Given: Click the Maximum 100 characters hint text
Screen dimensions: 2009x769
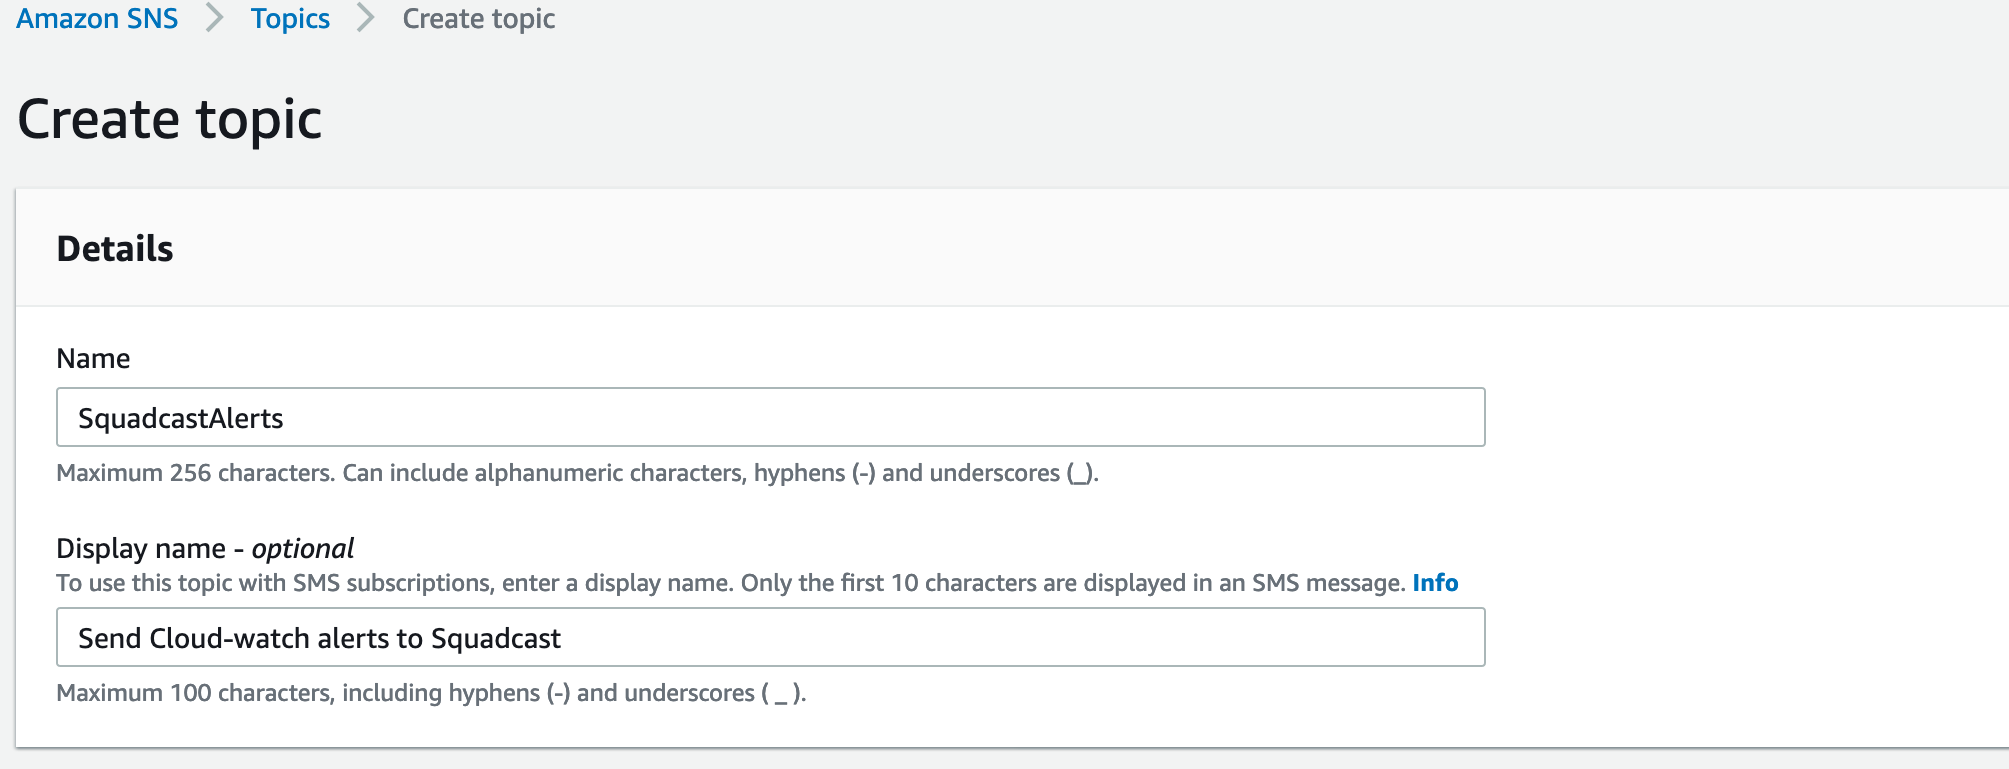Looking at the screenshot, I should 431,693.
